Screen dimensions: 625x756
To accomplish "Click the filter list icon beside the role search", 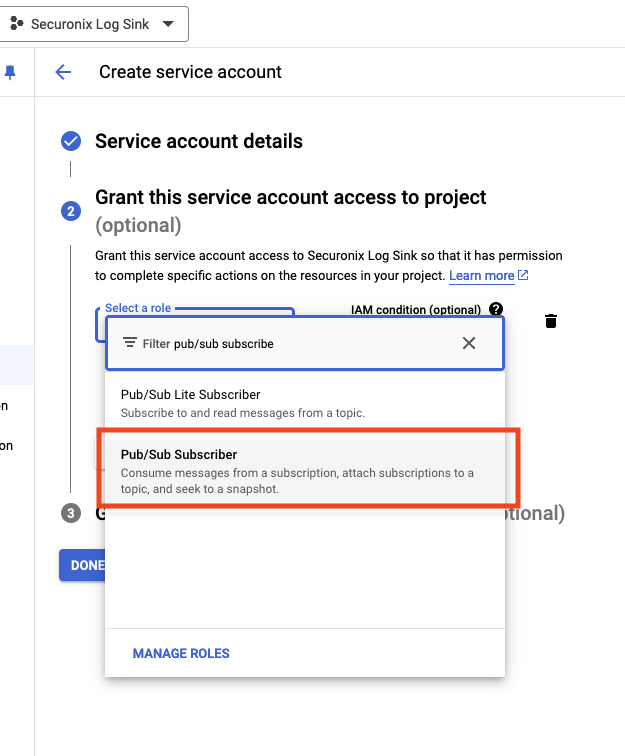I will [x=130, y=343].
